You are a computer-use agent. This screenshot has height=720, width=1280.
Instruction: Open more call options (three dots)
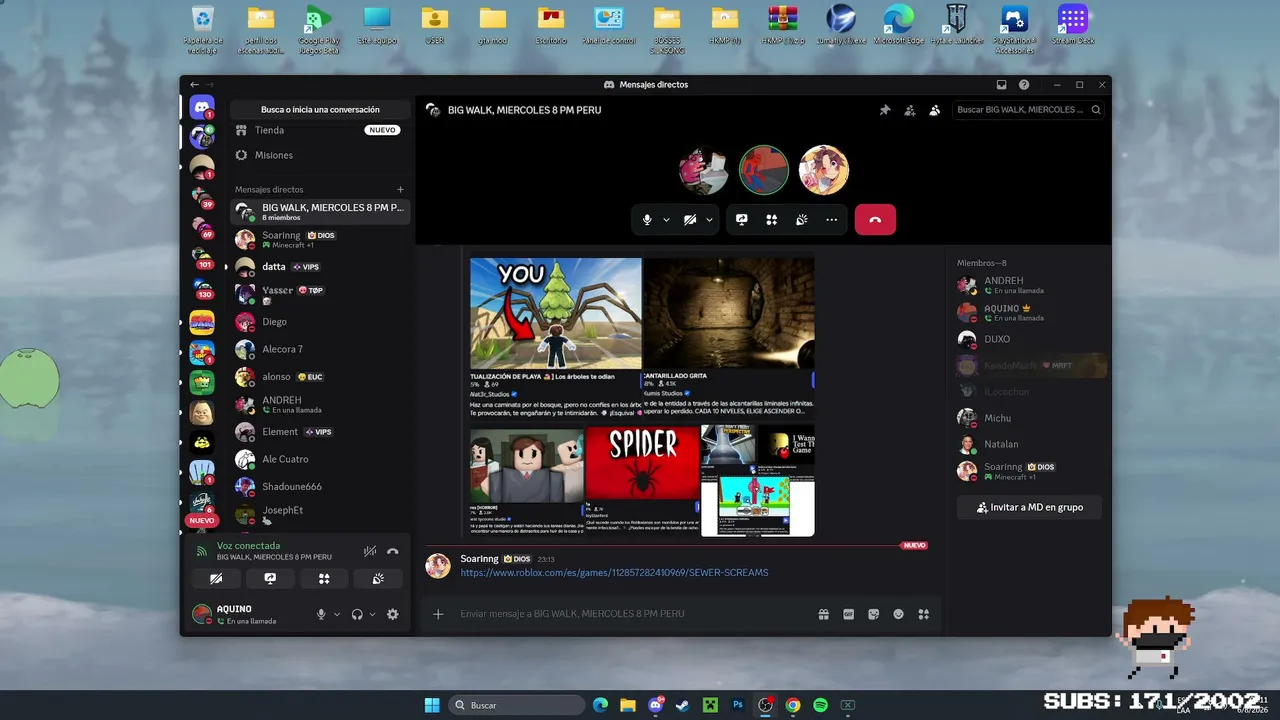[x=832, y=220]
